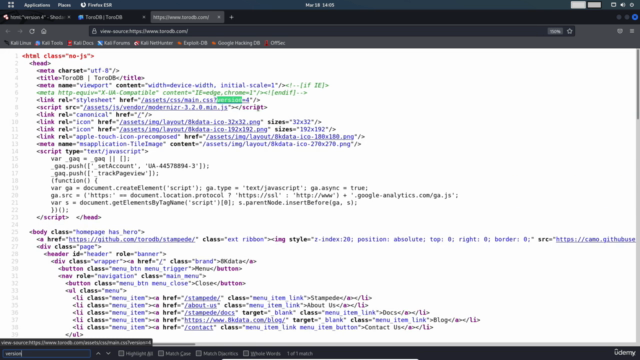Click the padlock site security icon

click(x=94, y=31)
